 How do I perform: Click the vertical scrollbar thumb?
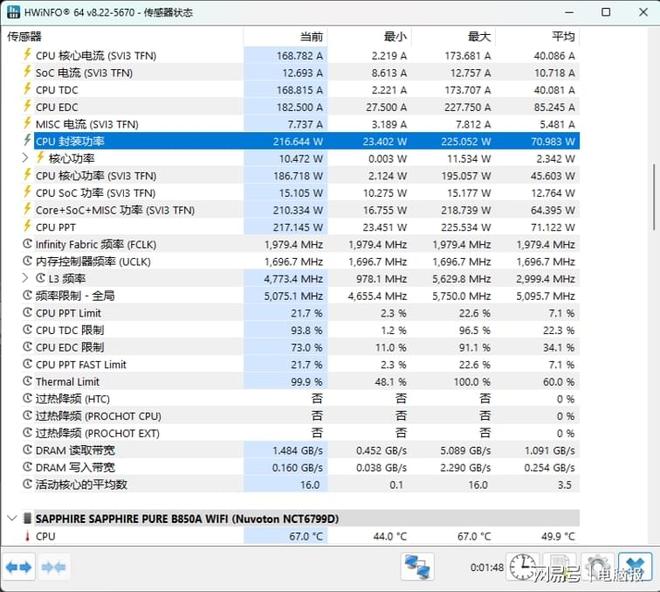(654, 197)
